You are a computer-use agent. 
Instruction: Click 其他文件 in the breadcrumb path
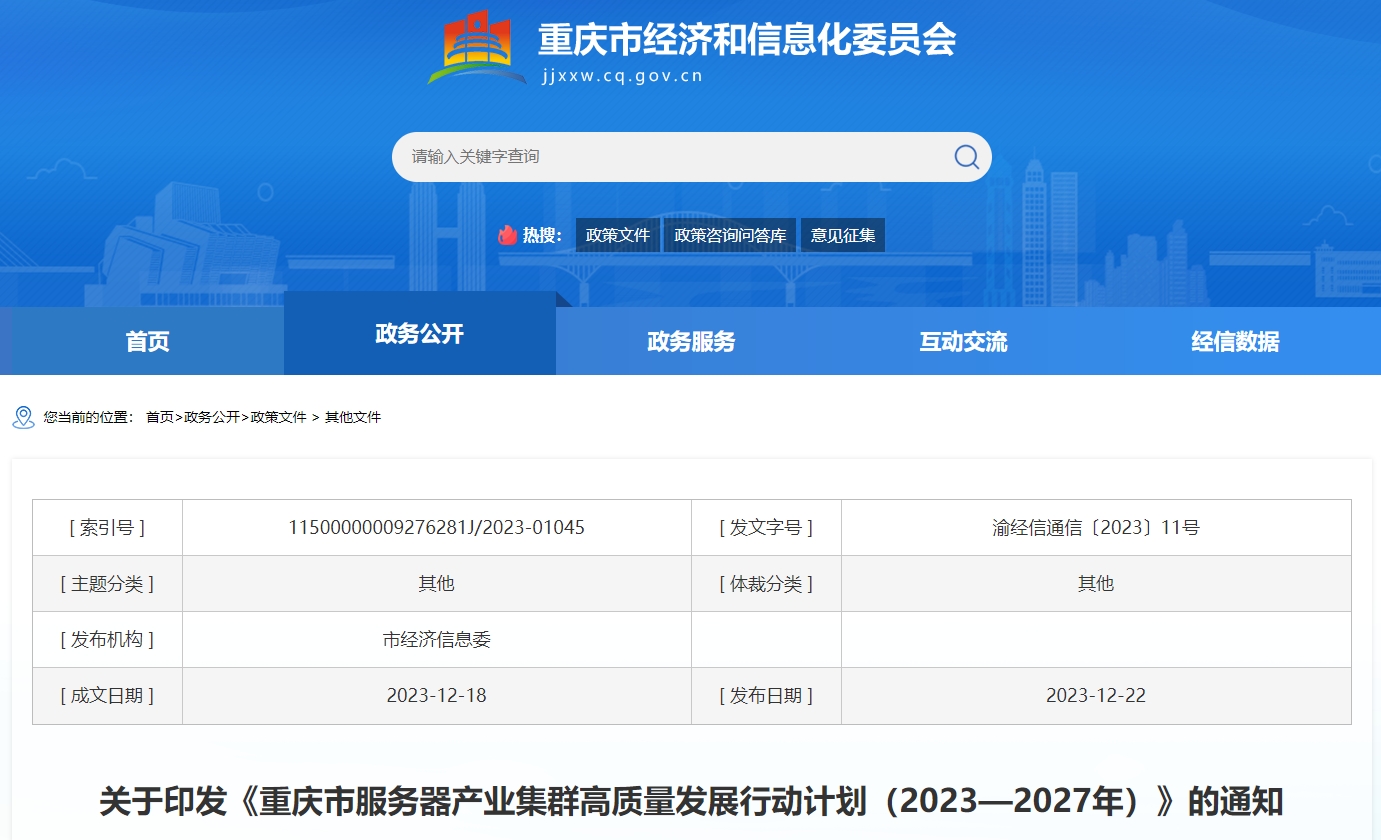(x=353, y=417)
